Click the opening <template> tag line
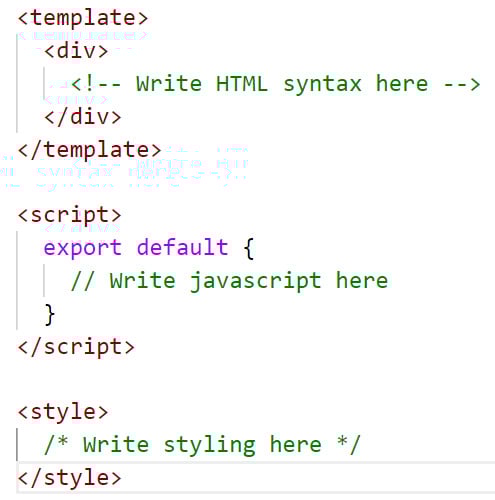The width and height of the screenshot is (495, 500). click(x=83, y=18)
